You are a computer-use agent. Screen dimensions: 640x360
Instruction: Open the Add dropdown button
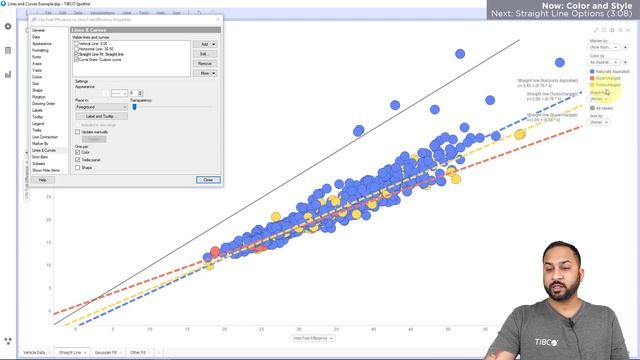point(205,44)
